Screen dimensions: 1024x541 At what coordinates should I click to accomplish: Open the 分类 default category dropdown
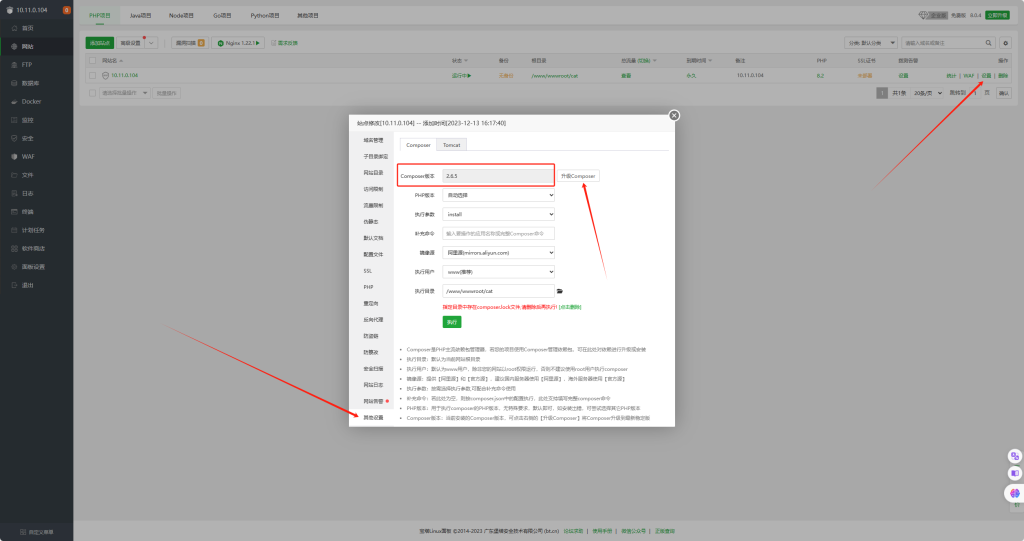point(871,43)
